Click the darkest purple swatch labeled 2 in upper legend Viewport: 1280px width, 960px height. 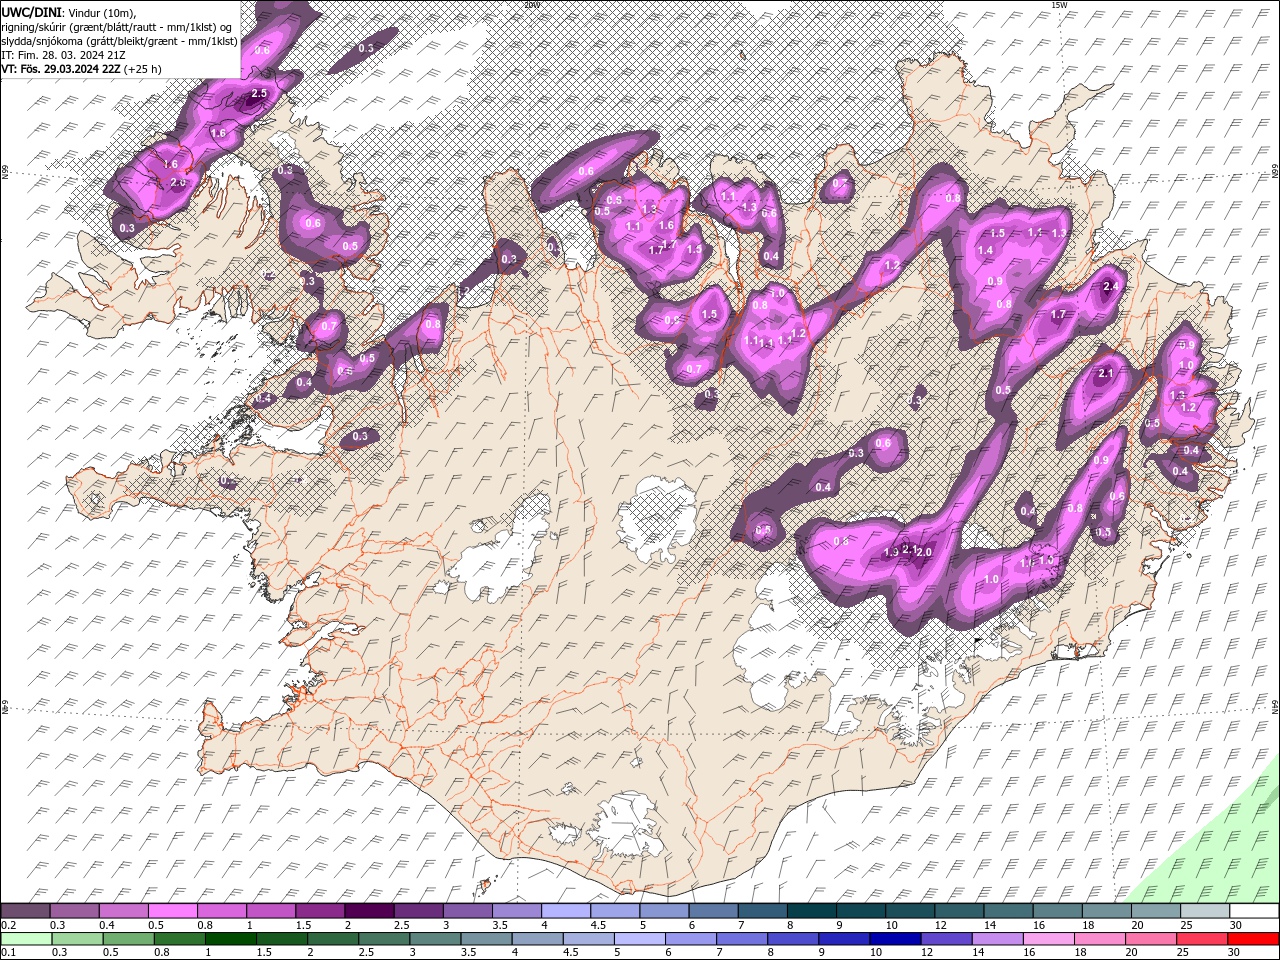pos(368,911)
